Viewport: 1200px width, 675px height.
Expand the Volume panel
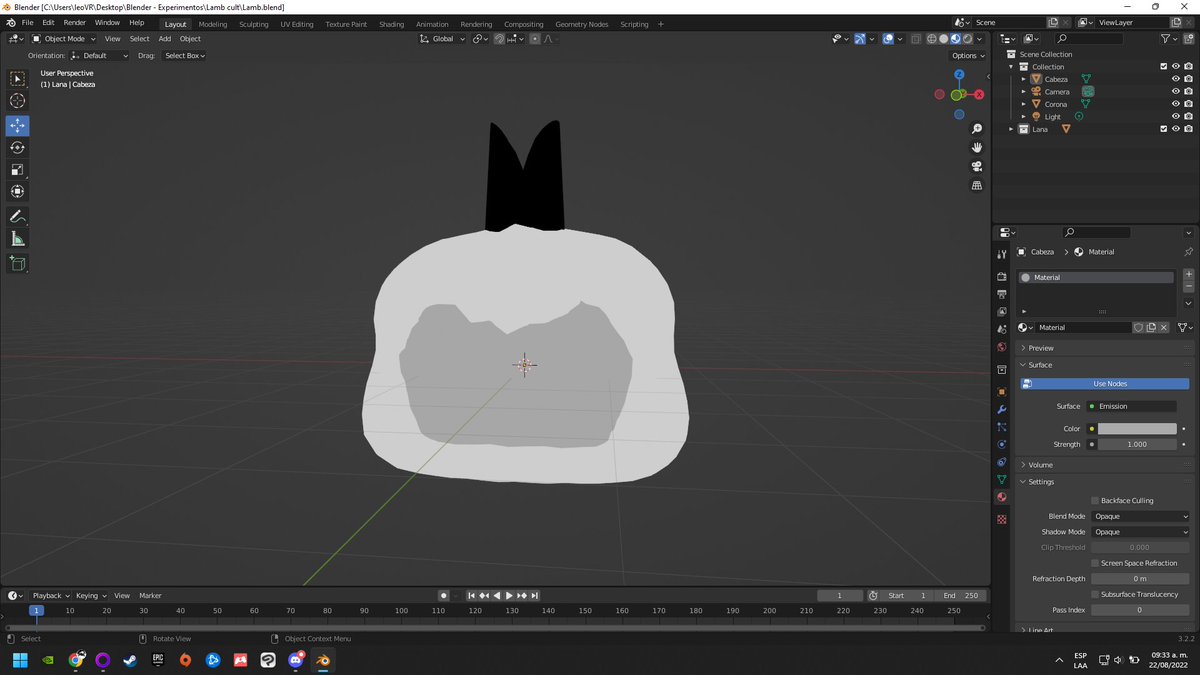pyautogui.click(x=1040, y=465)
